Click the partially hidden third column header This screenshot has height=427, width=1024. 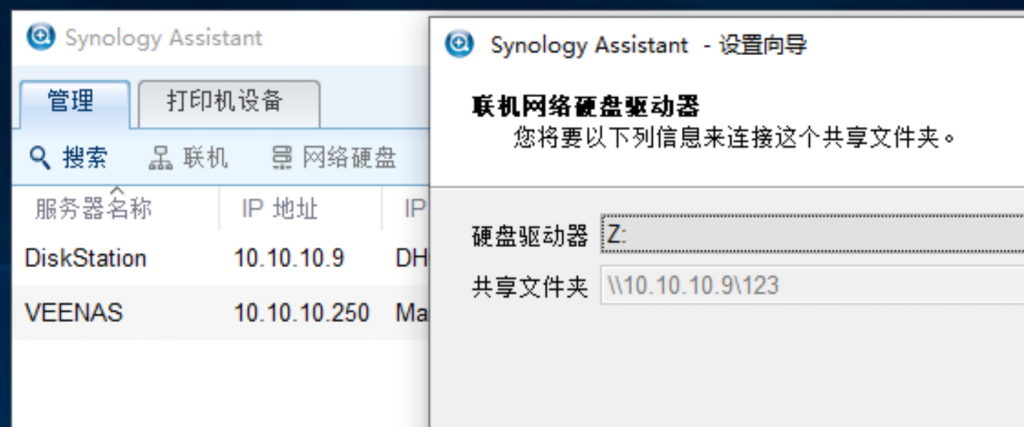tap(412, 209)
